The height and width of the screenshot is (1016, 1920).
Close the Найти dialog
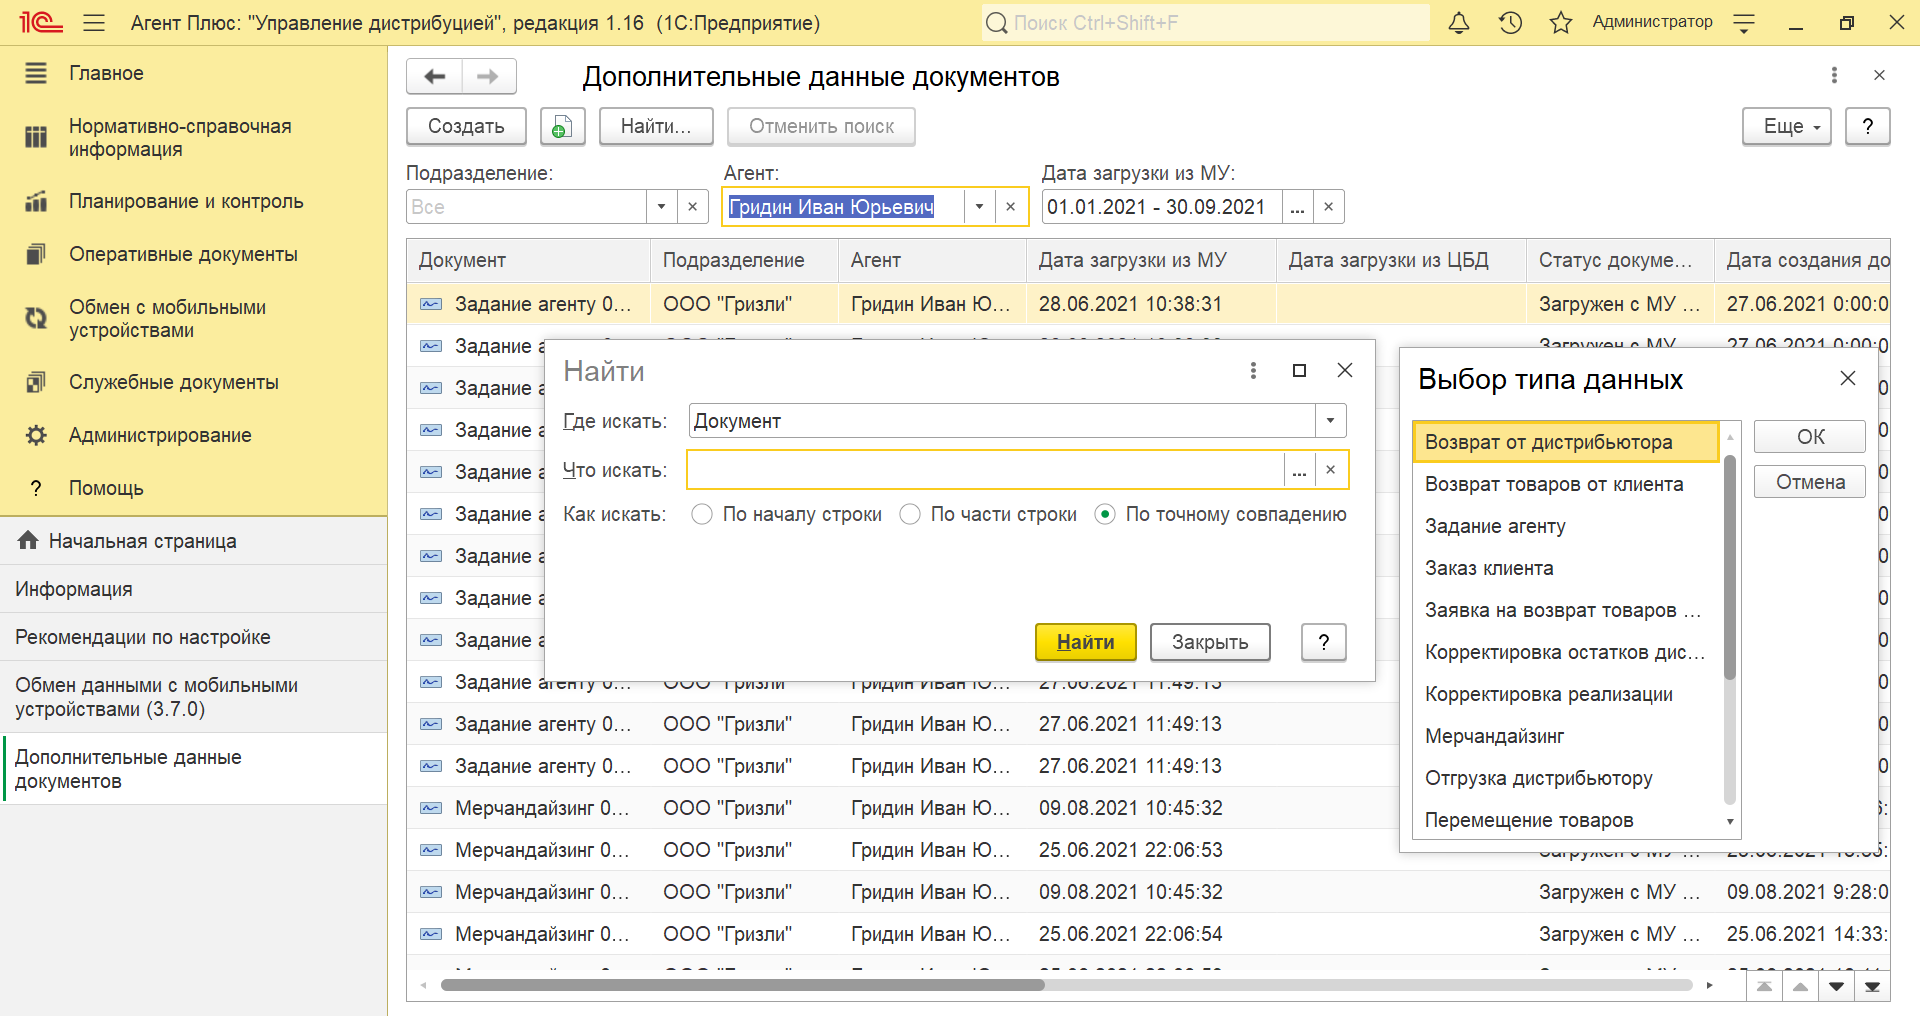point(1345,370)
